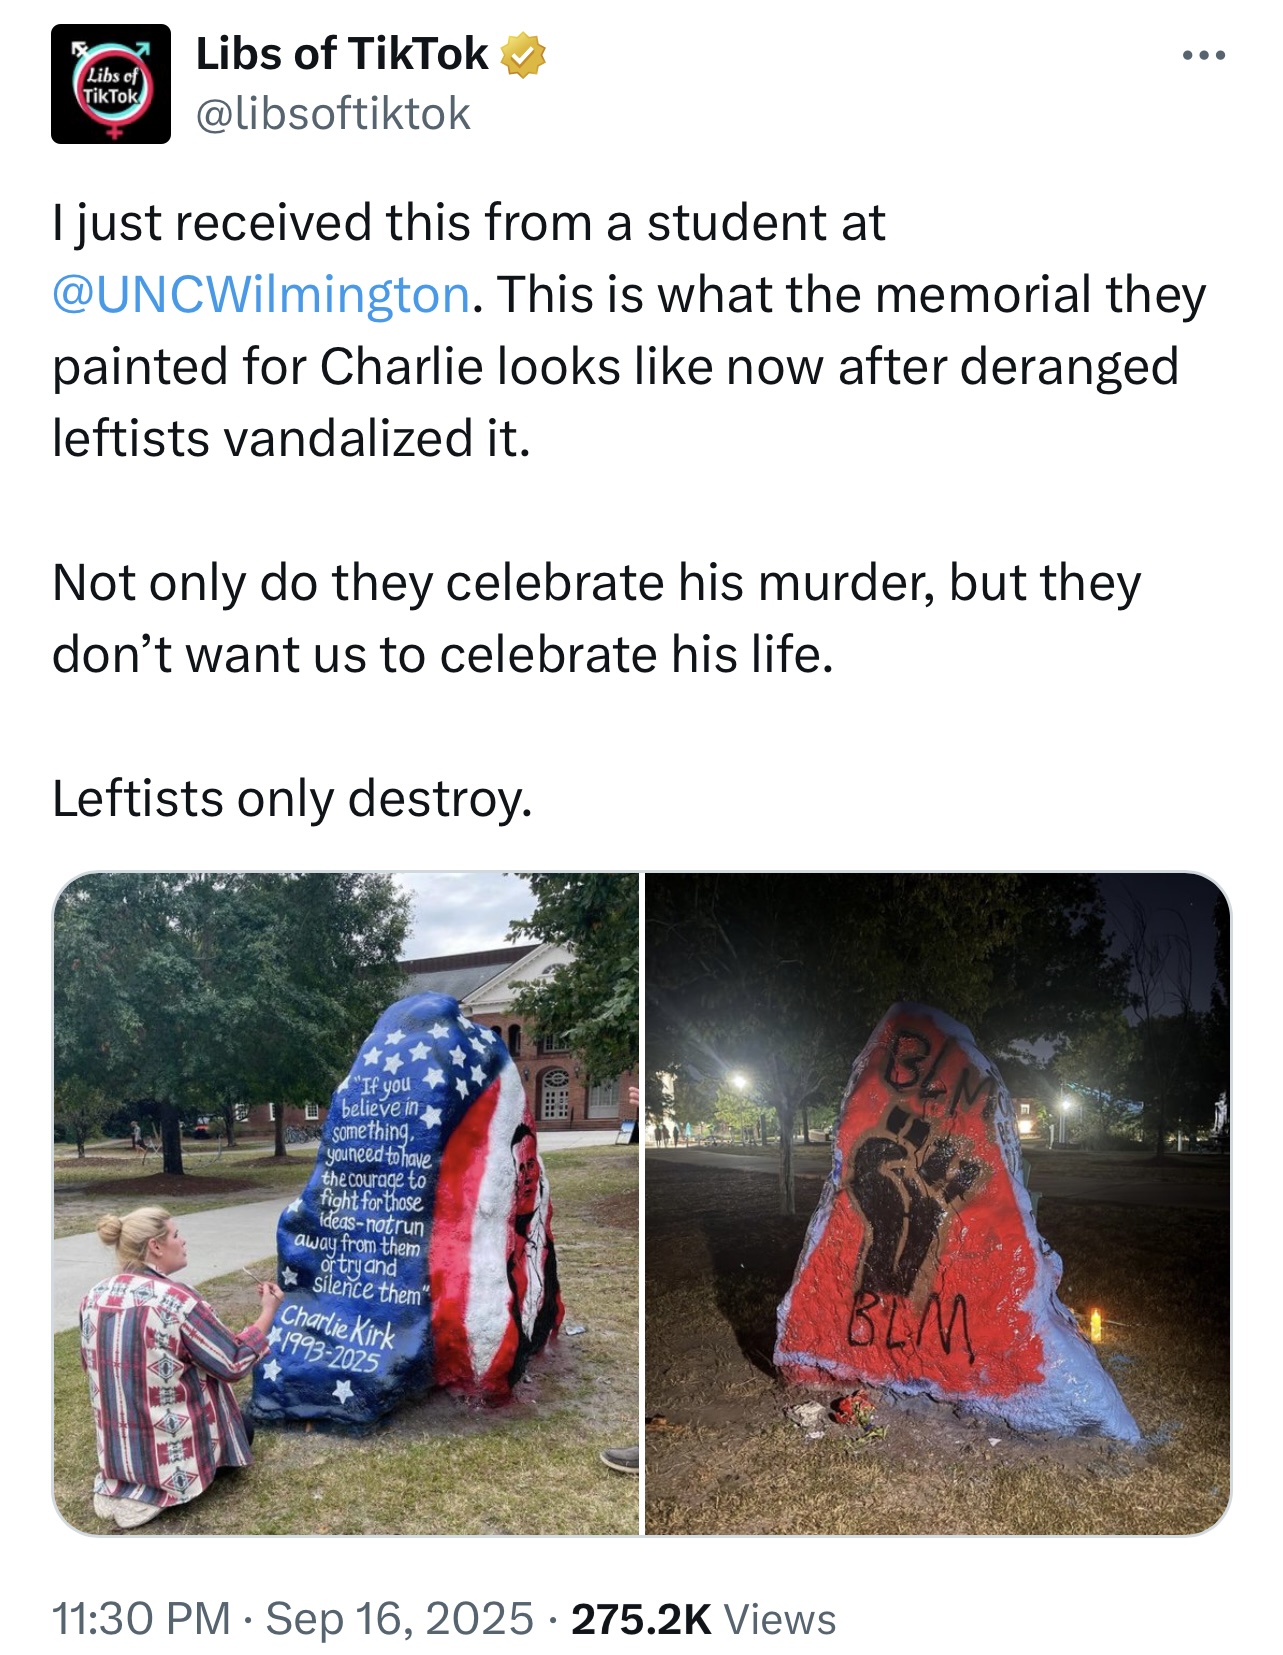
Task: Follow the @UNCWilmington mention link
Action: 261,295
